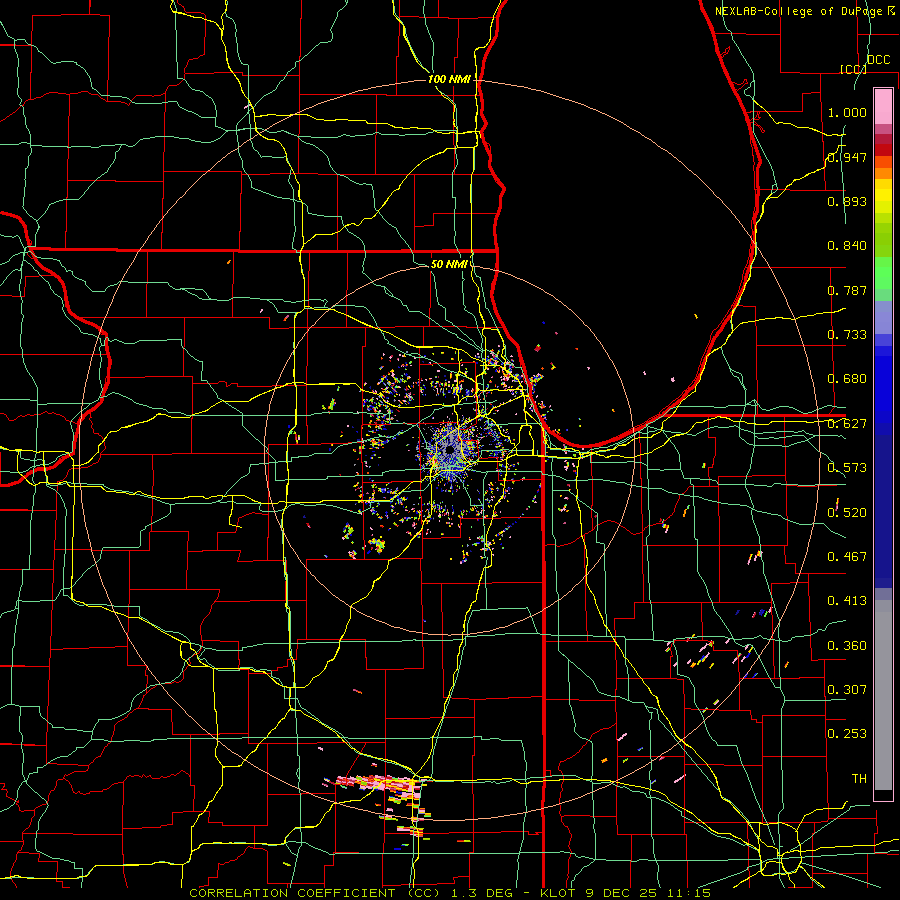Click the 0.947 scale value
The image size is (900, 900).
pos(847,157)
